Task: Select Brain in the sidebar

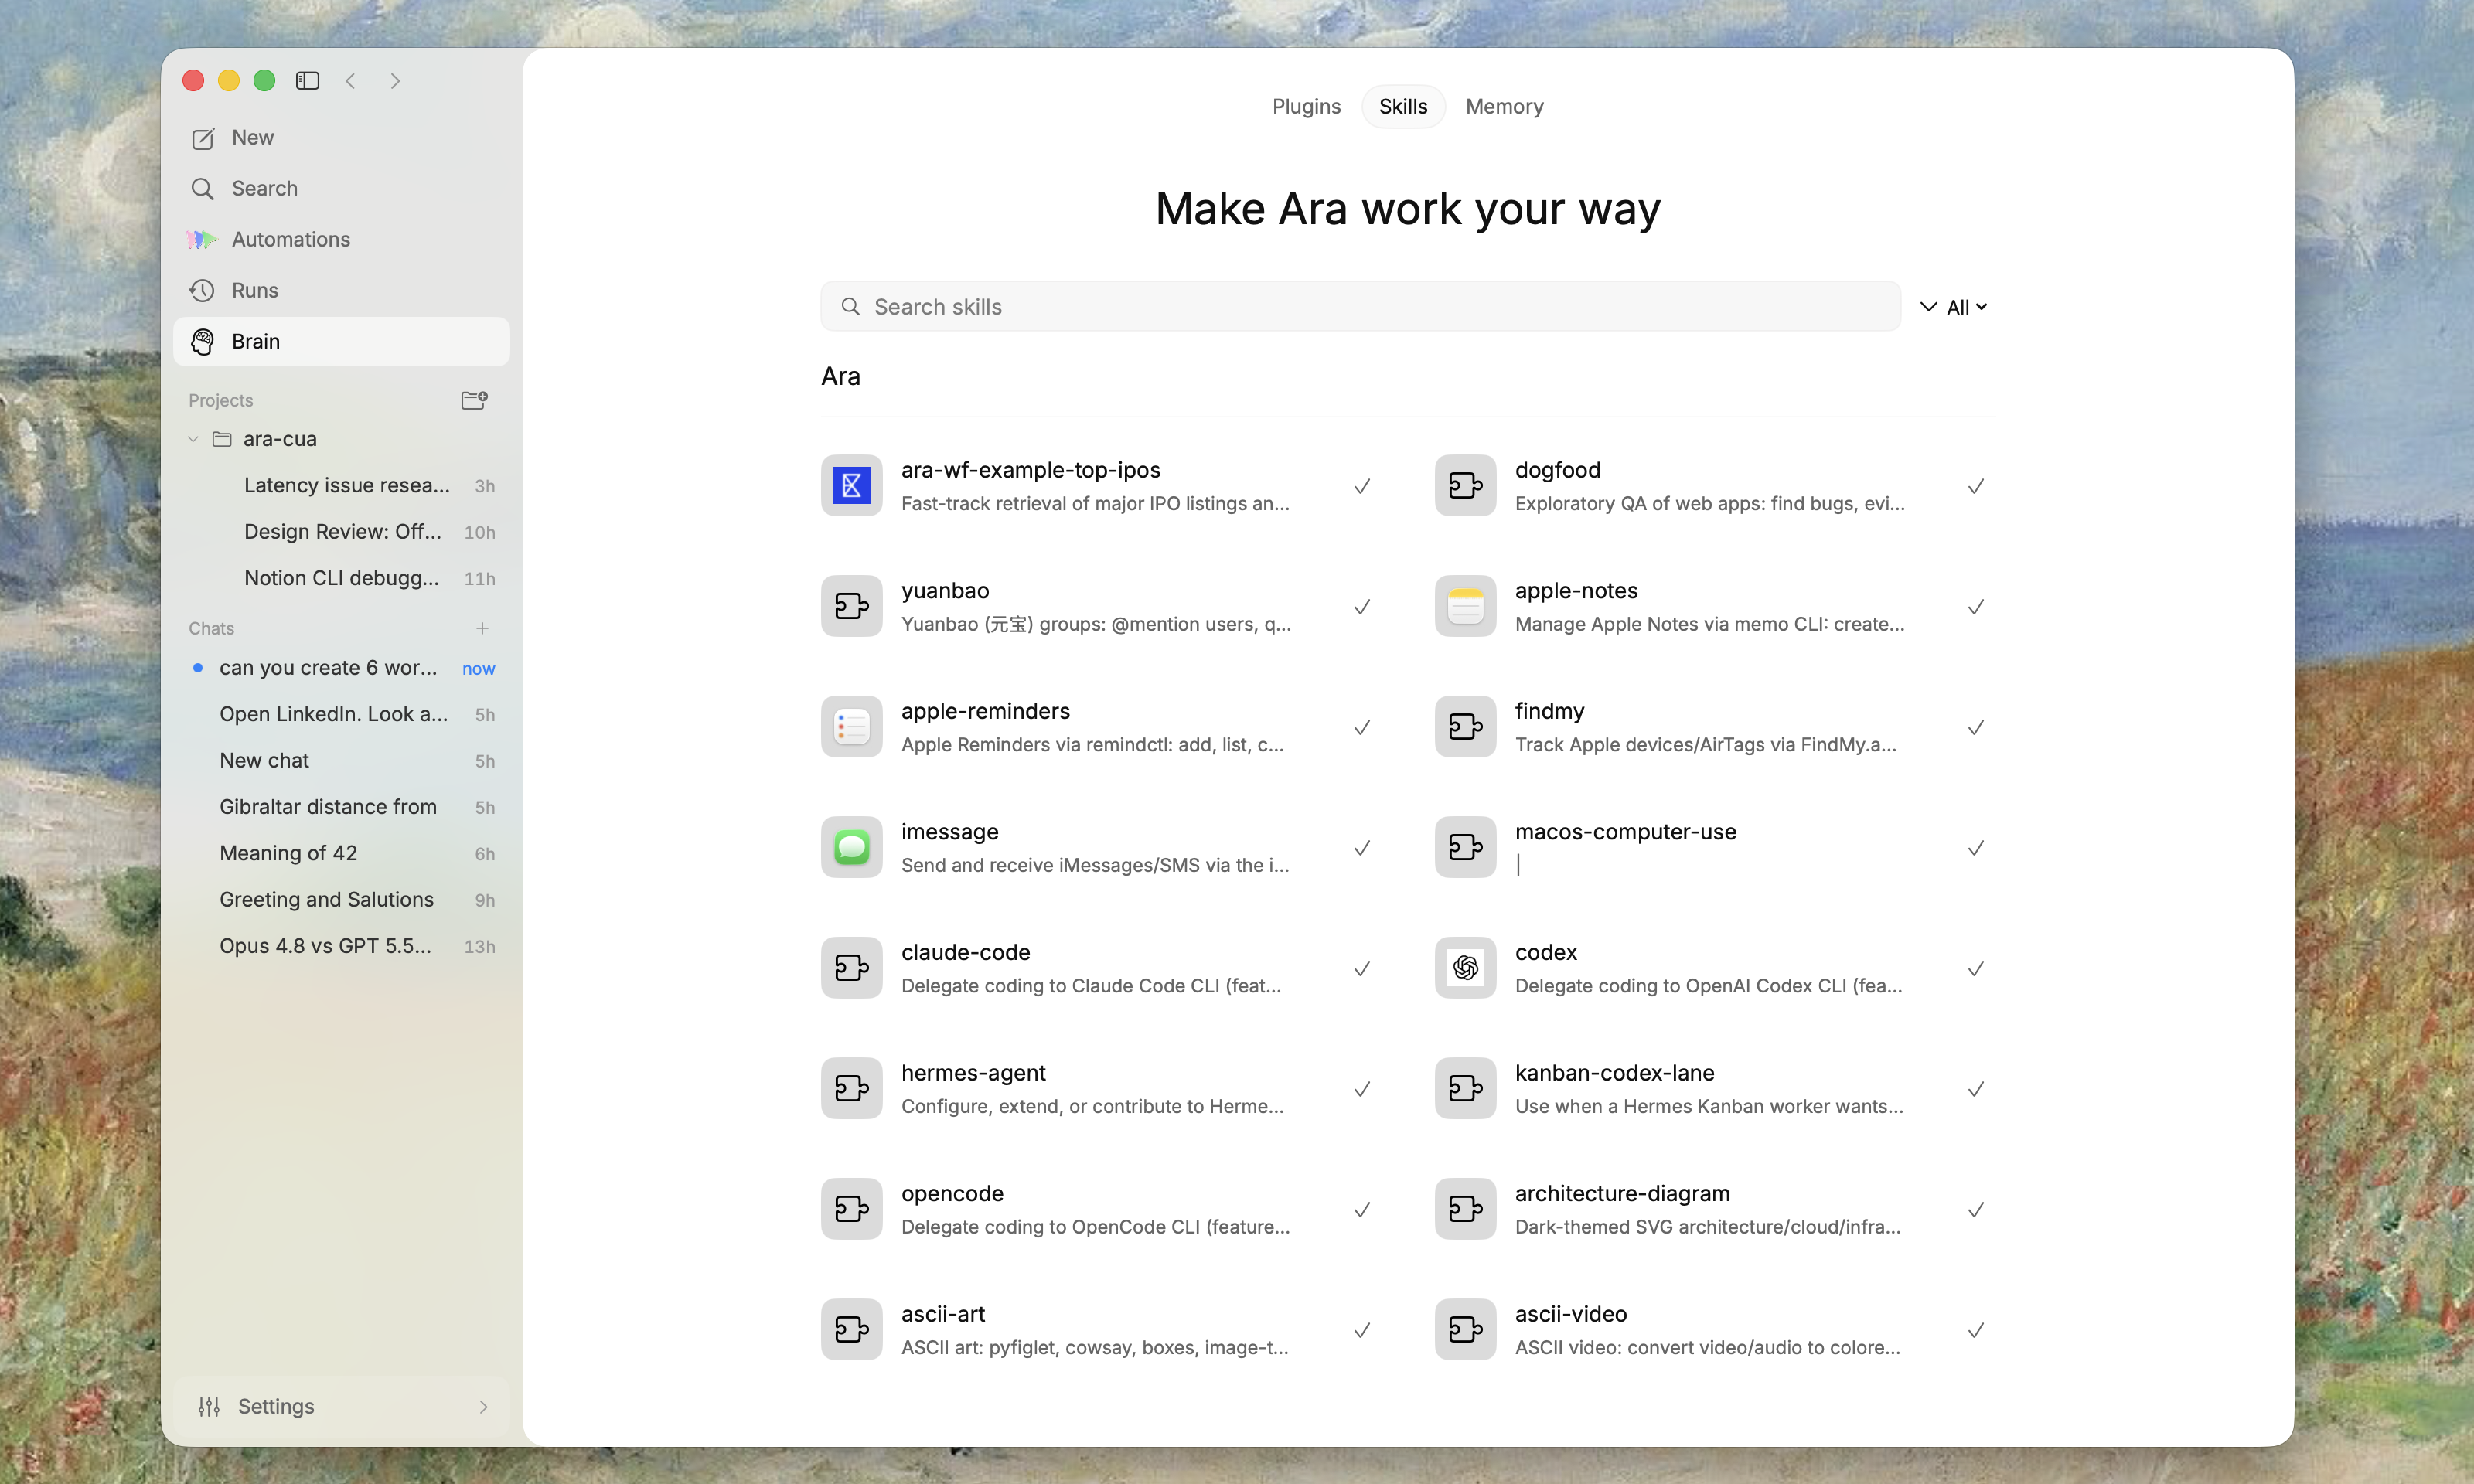Action: (342, 342)
